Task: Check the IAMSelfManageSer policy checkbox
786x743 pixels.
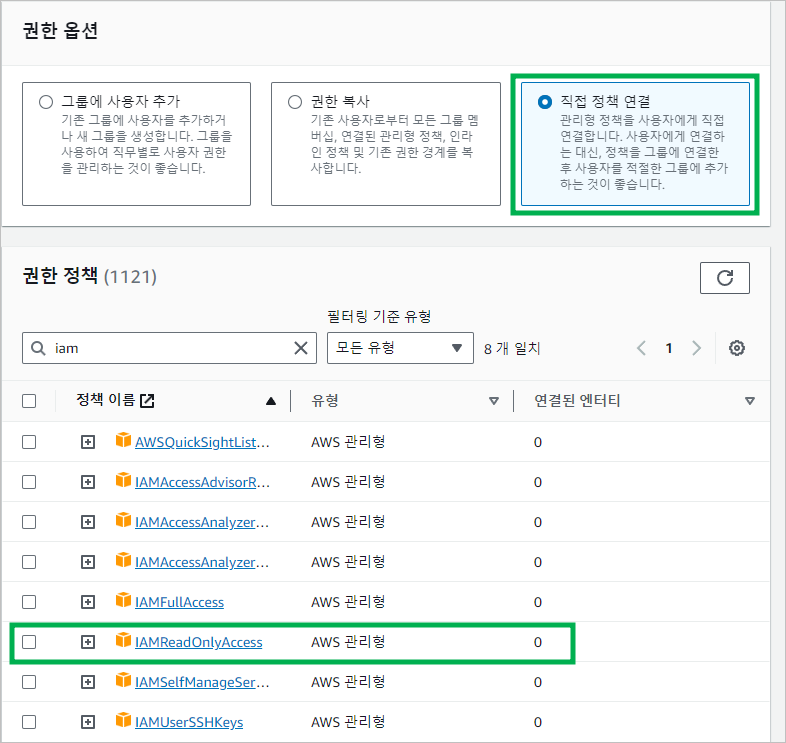Action: (29, 682)
